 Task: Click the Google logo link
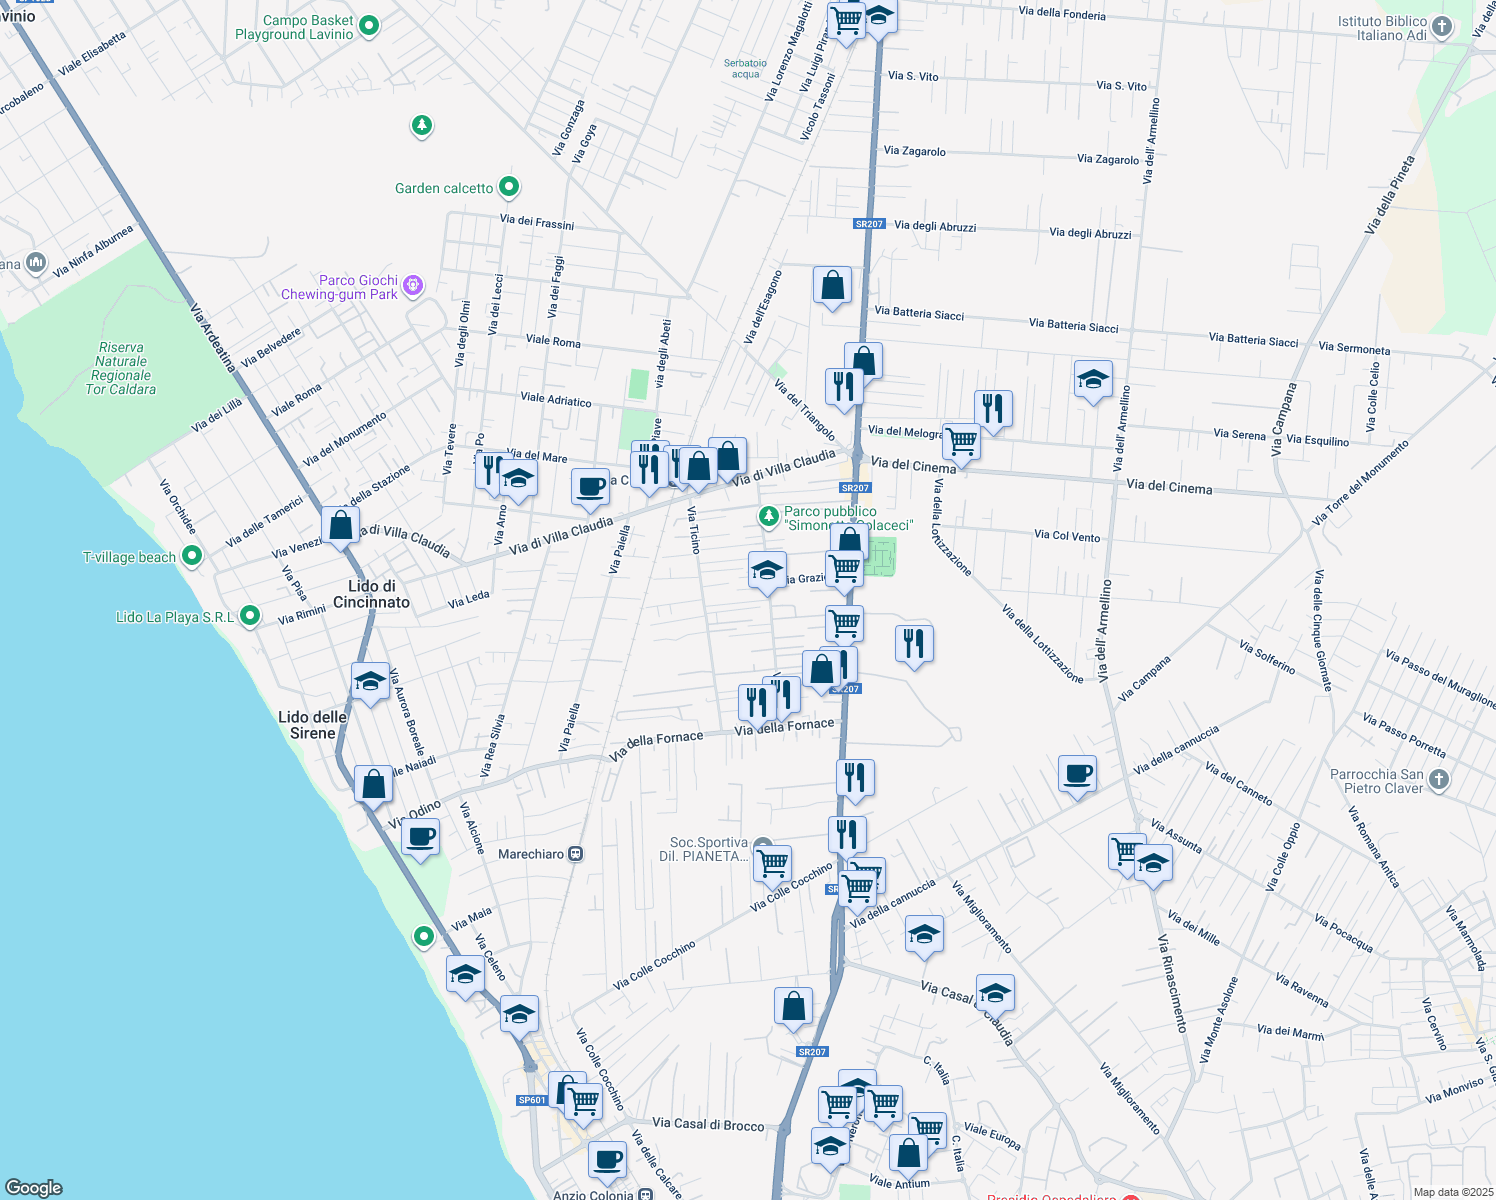pyautogui.click(x=34, y=1187)
